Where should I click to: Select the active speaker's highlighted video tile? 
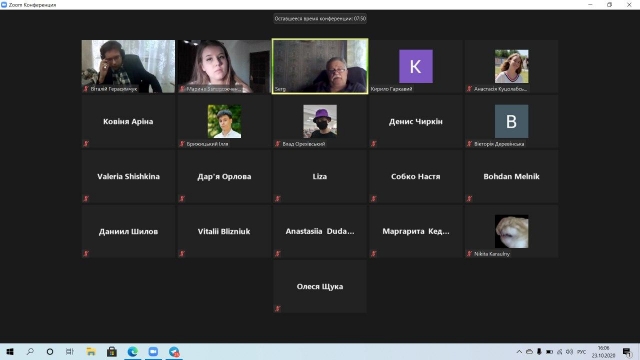pyautogui.click(x=320, y=66)
